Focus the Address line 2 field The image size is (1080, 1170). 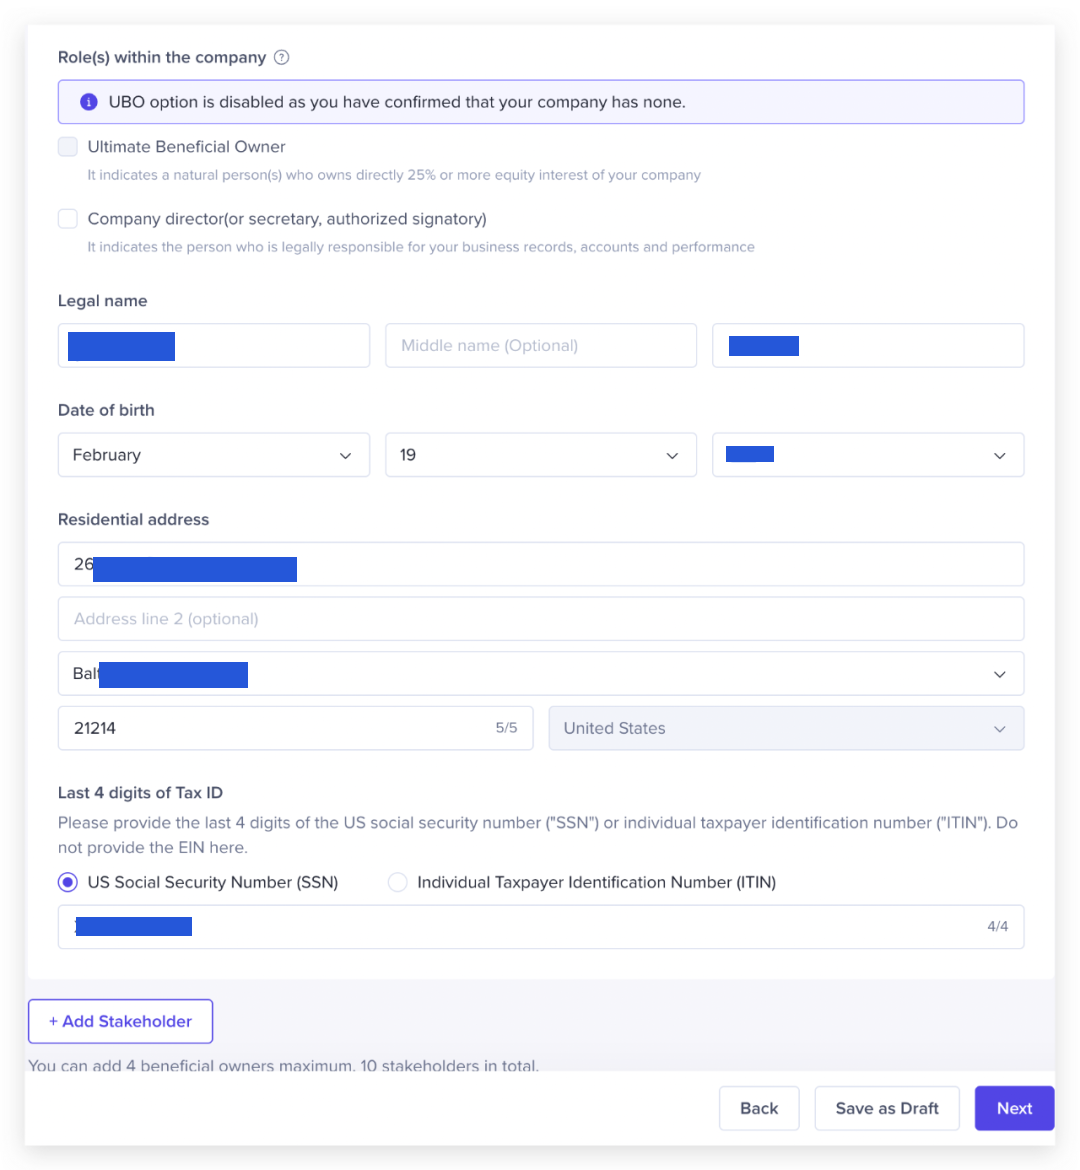[x=540, y=619]
